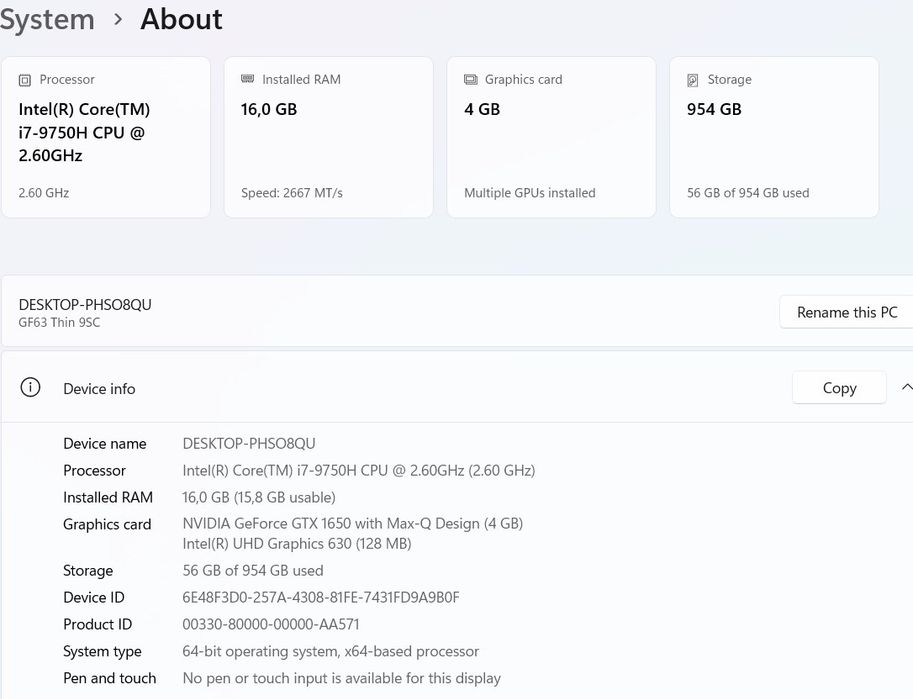Viewport: 913px width, 699px height.
Task: Click the Graphics card title label
Action: pyautogui.click(x=523, y=80)
